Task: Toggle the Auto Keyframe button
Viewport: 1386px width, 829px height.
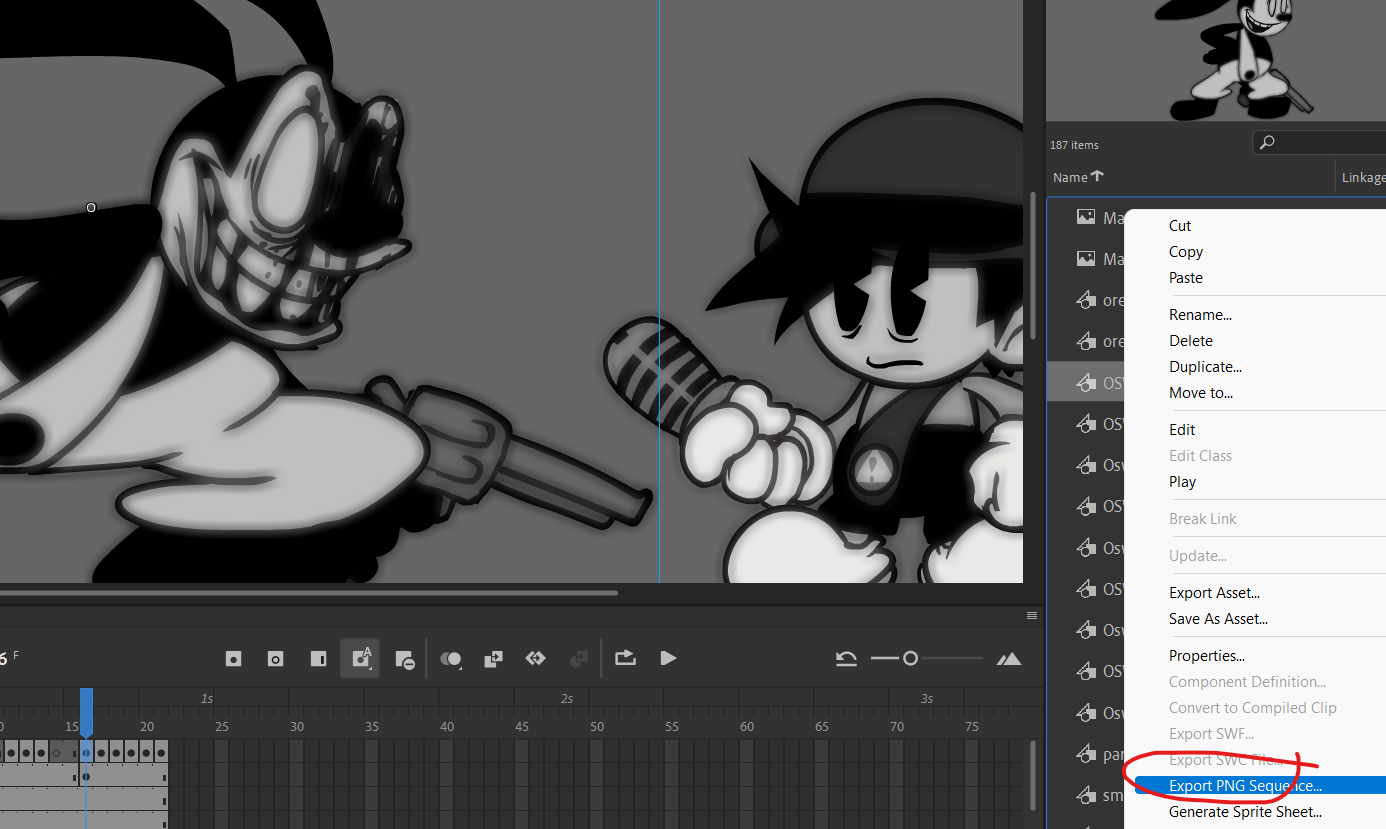Action: 360,659
